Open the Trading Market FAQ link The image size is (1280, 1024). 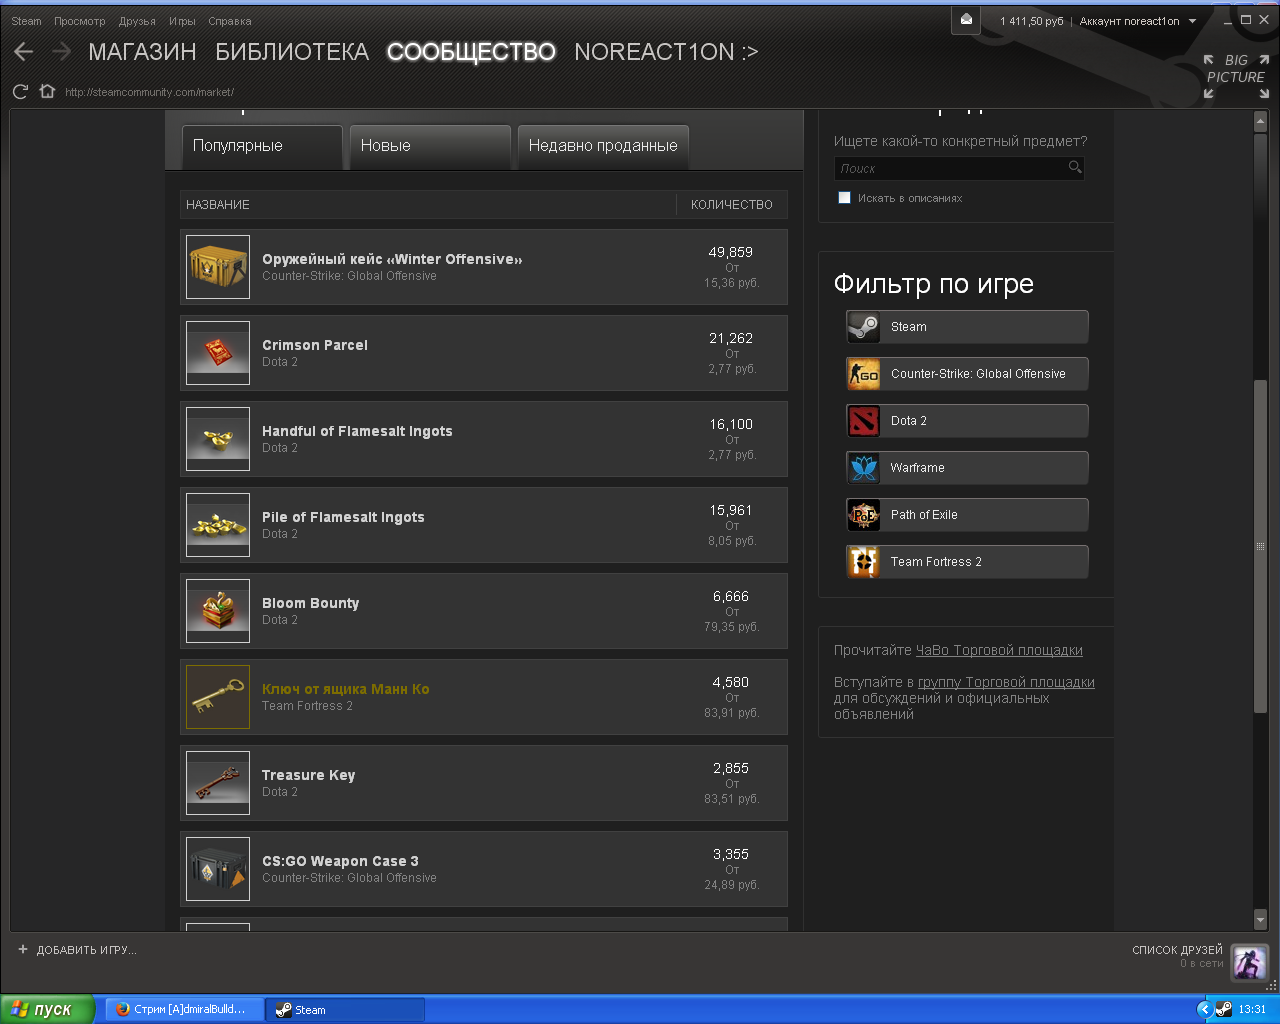(x=999, y=650)
